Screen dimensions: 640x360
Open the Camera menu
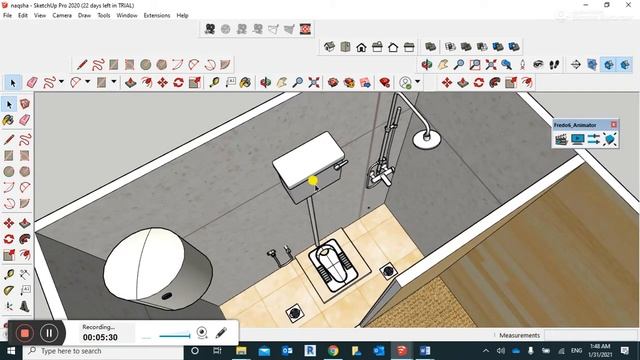click(x=62, y=15)
